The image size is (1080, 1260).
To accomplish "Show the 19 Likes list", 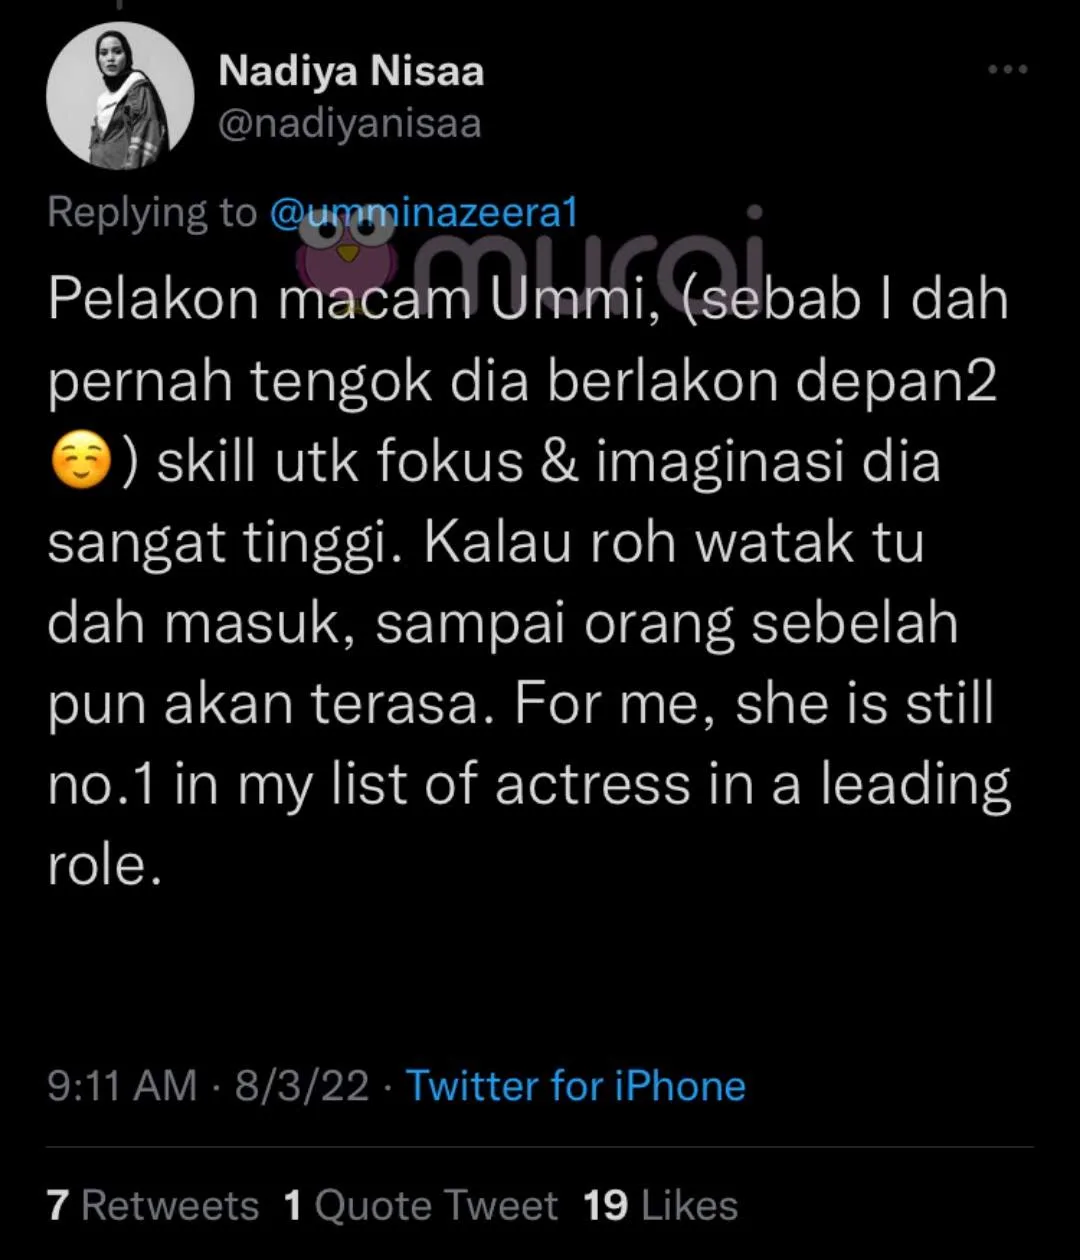I will pos(660,1205).
